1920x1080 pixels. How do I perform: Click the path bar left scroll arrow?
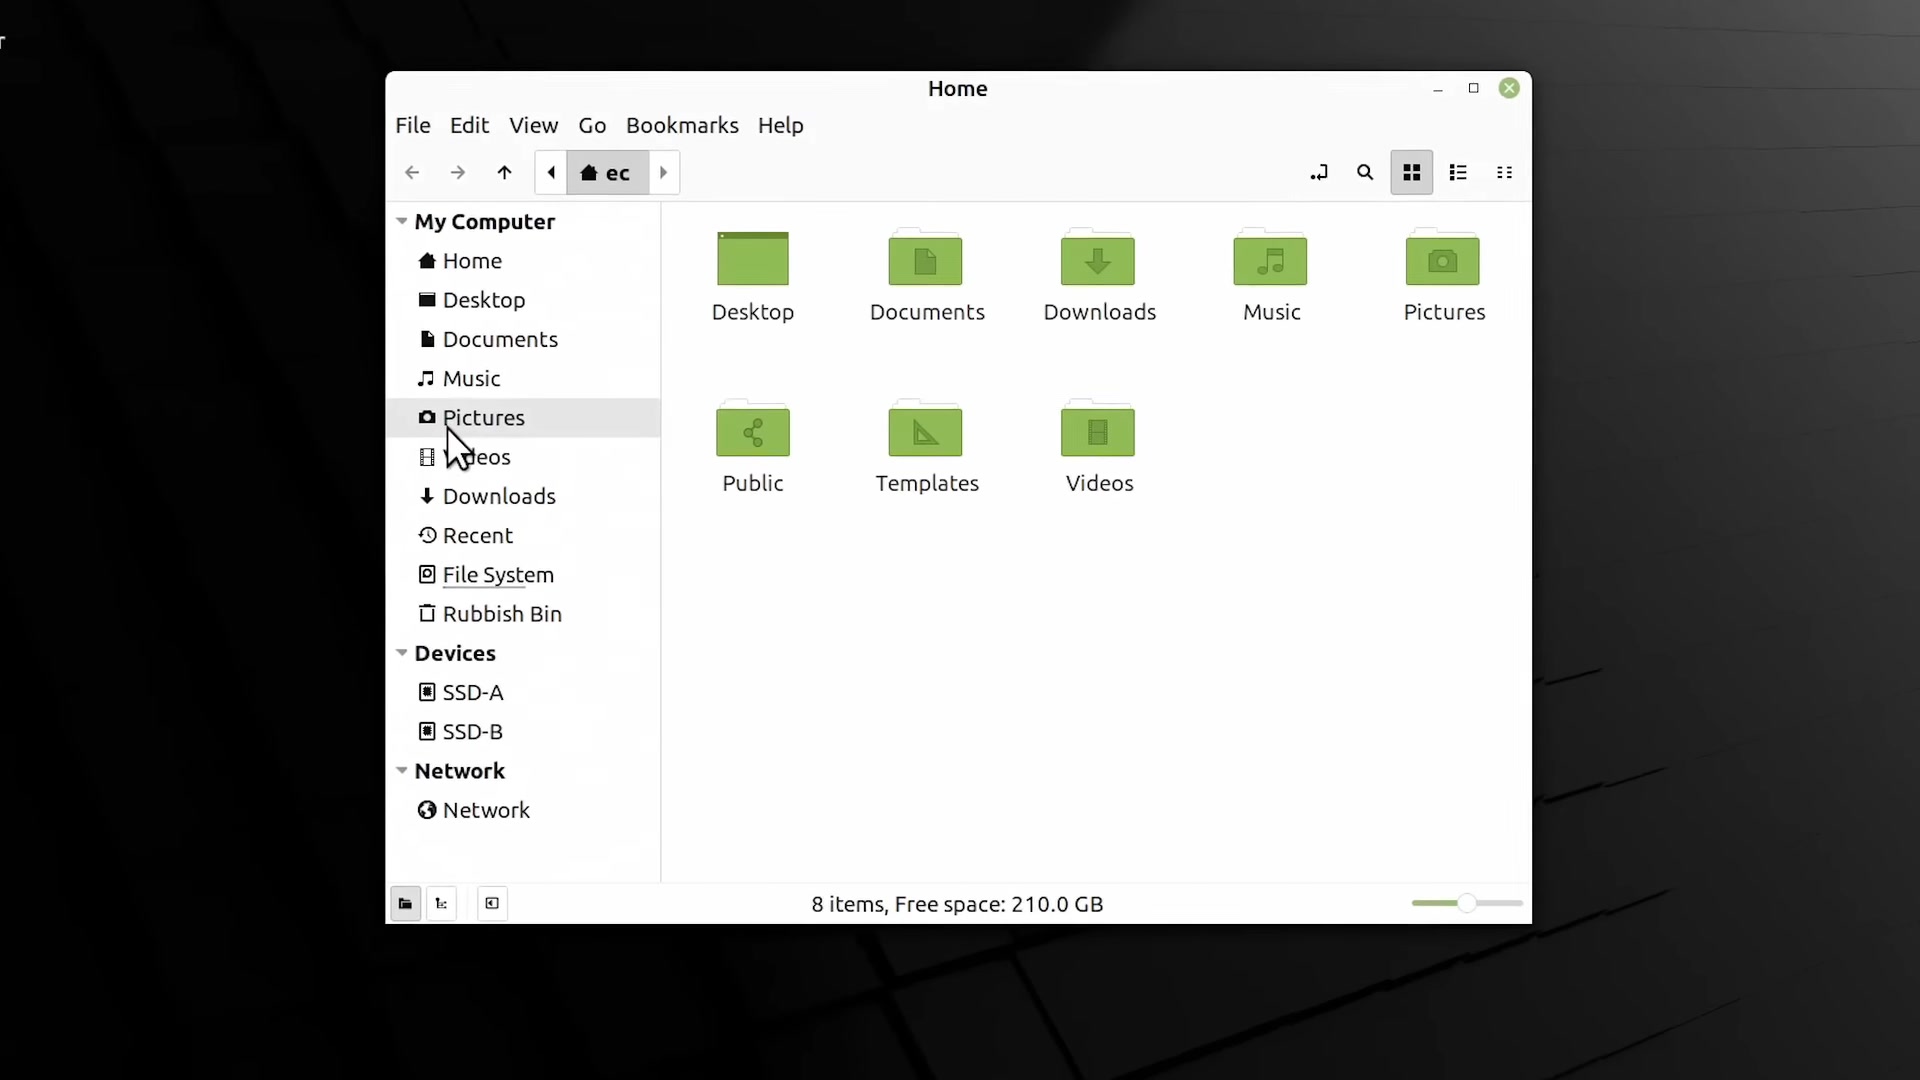click(x=551, y=173)
